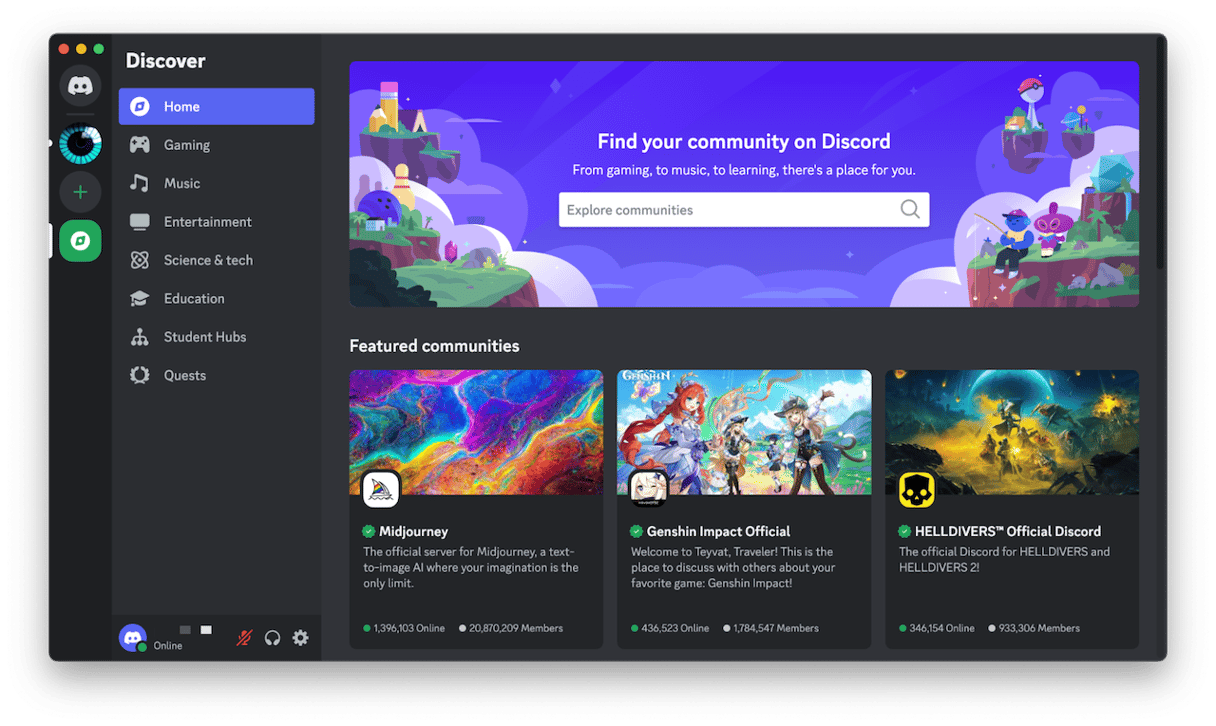The height and width of the screenshot is (726, 1216).
Task: Open Discord direct messages home icon
Action: tap(80, 87)
